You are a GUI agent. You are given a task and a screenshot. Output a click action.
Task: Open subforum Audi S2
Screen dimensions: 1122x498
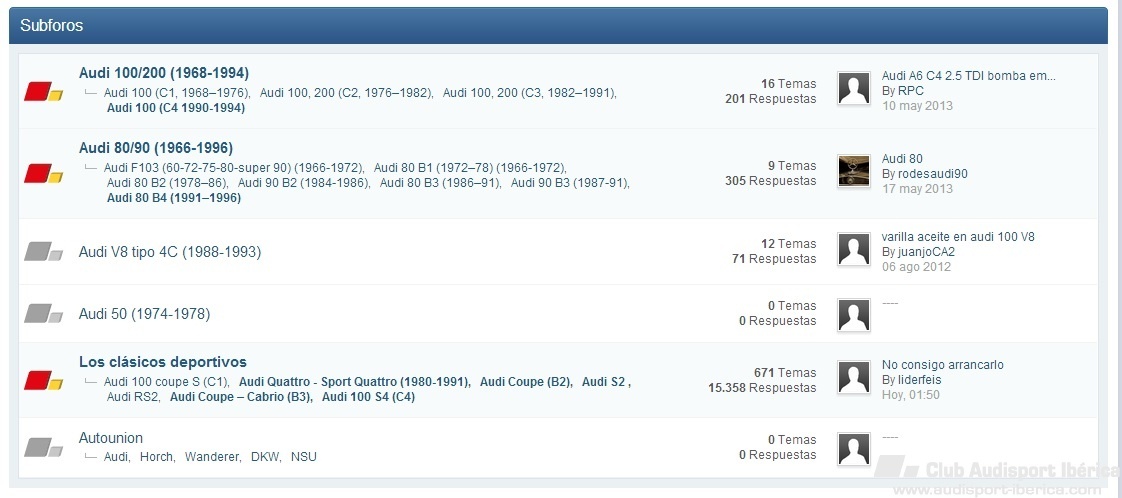(x=604, y=382)
